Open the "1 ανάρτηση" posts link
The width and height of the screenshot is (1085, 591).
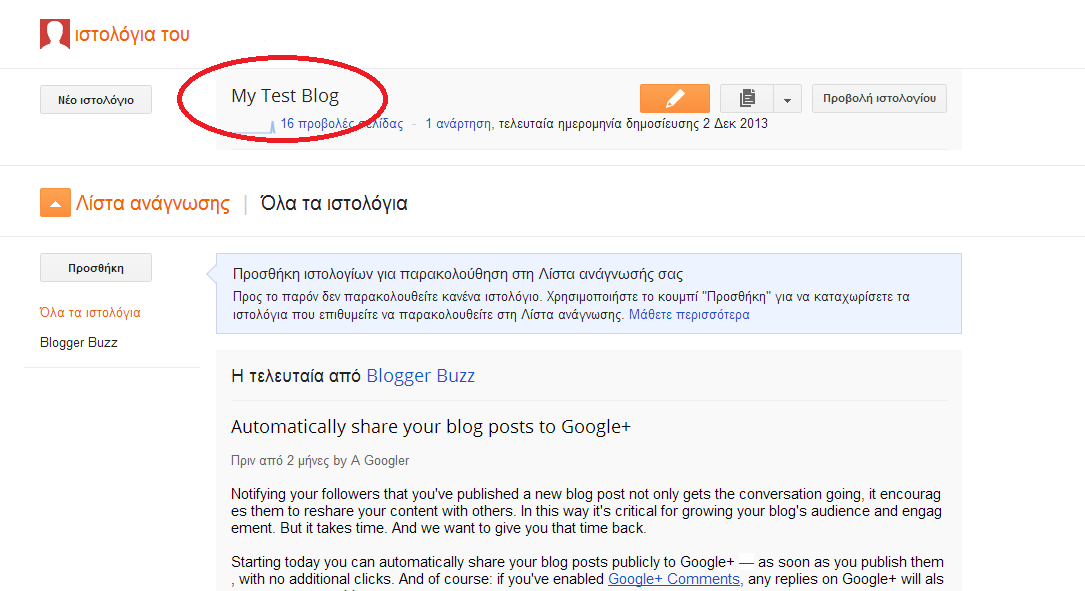point(458,124)
